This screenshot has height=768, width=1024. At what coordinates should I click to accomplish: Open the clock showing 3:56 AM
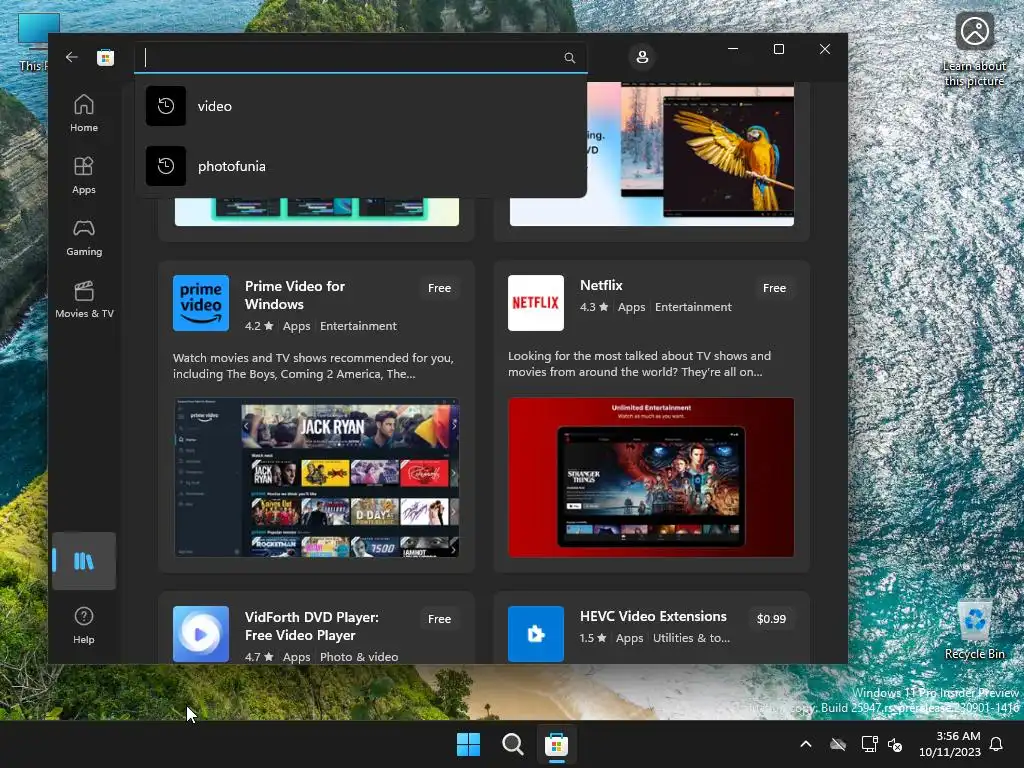point(950,744)
